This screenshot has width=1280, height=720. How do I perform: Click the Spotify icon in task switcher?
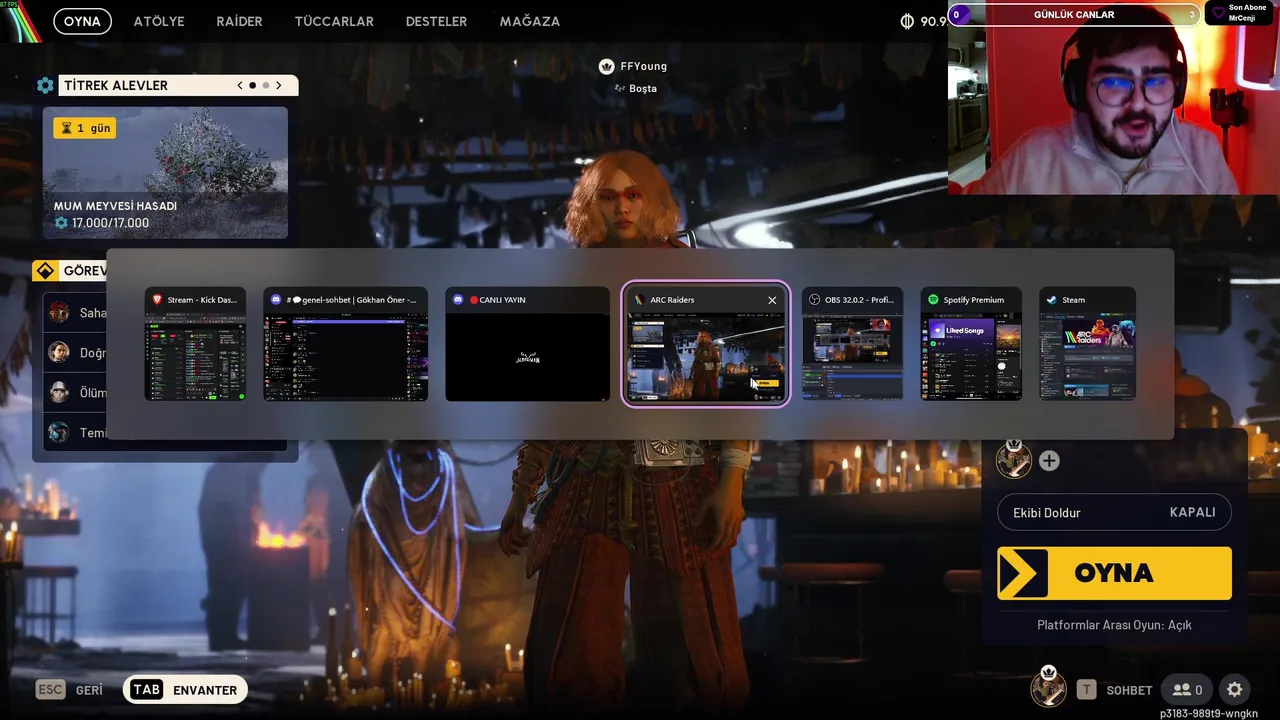tap(933, 300)
